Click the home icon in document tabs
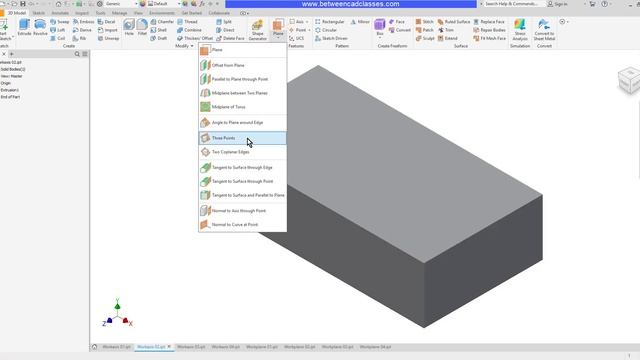Screen dimensions: 640x360 [94, 347]
